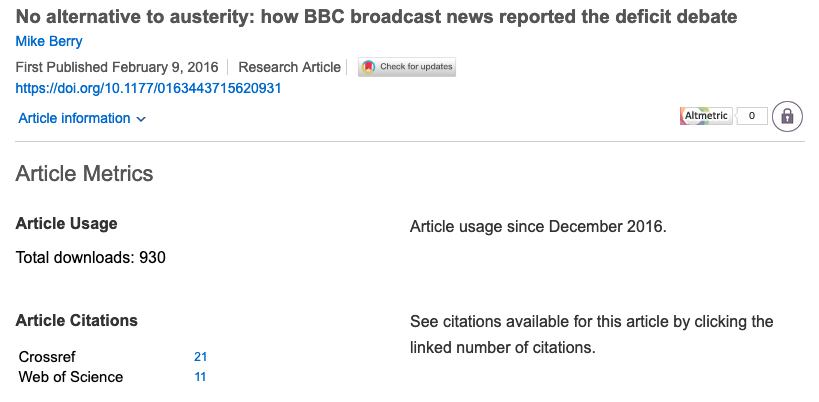
Task: Click the Total downloads: 930 text
Action: point(91,257)
